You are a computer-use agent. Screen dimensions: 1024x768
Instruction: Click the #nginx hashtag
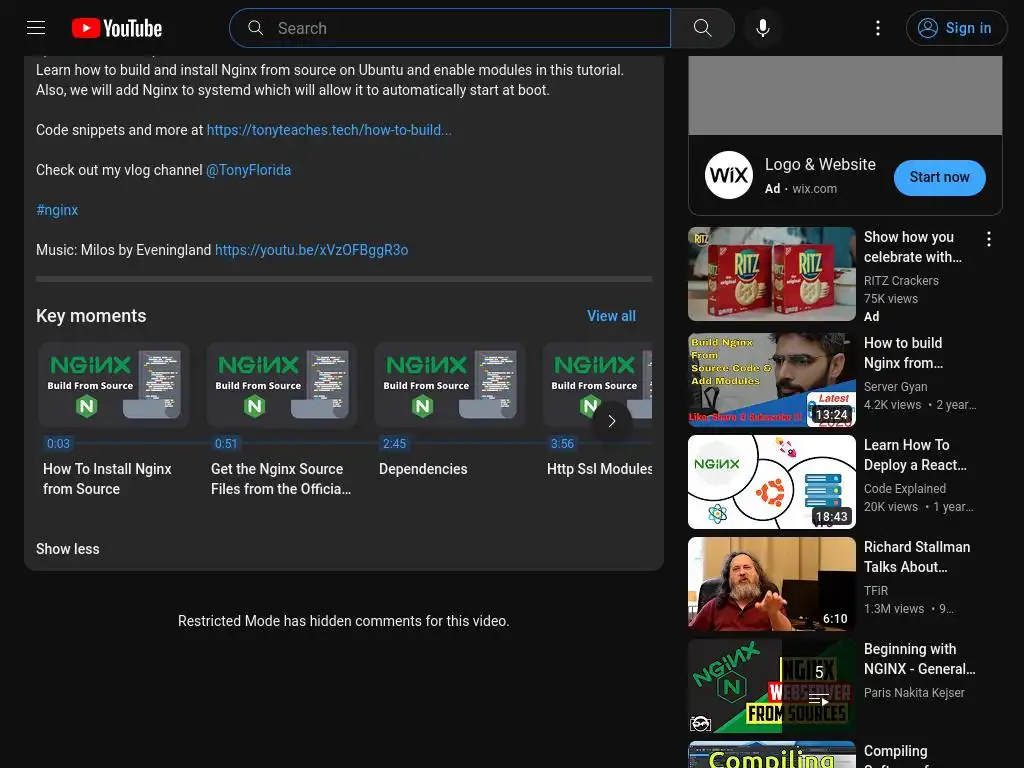(x=57, y=210)
